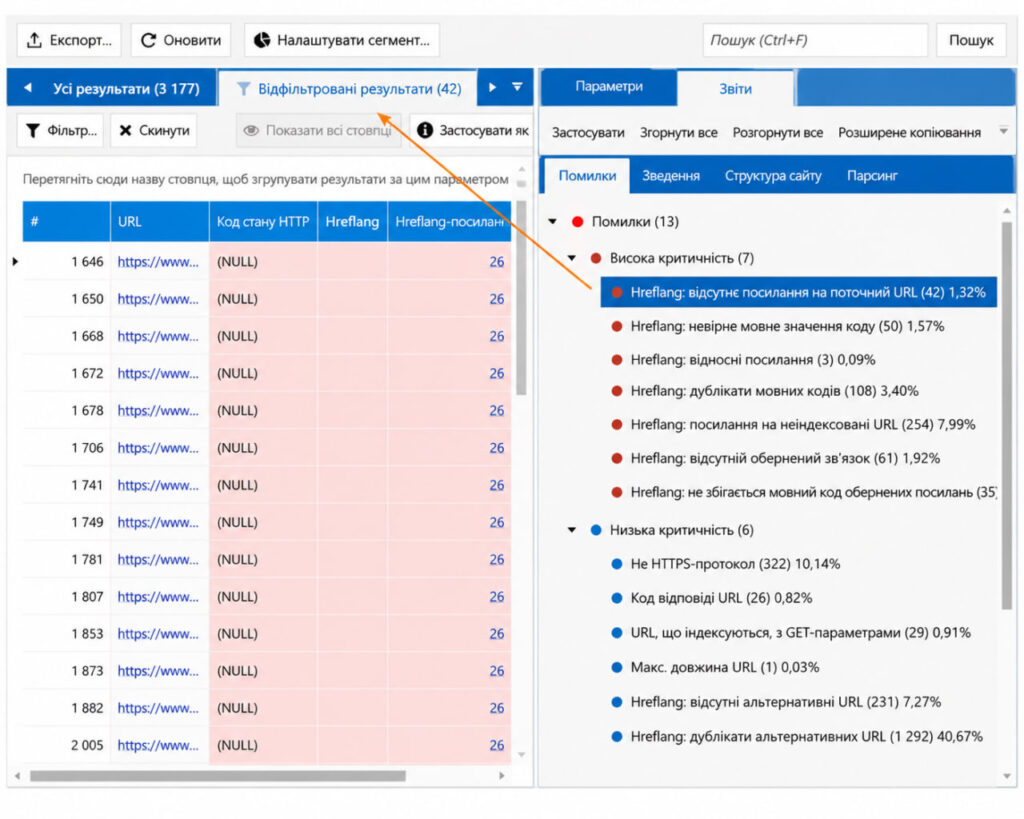Click hreflang links count 26 in row 1 650

pos(497,298)
